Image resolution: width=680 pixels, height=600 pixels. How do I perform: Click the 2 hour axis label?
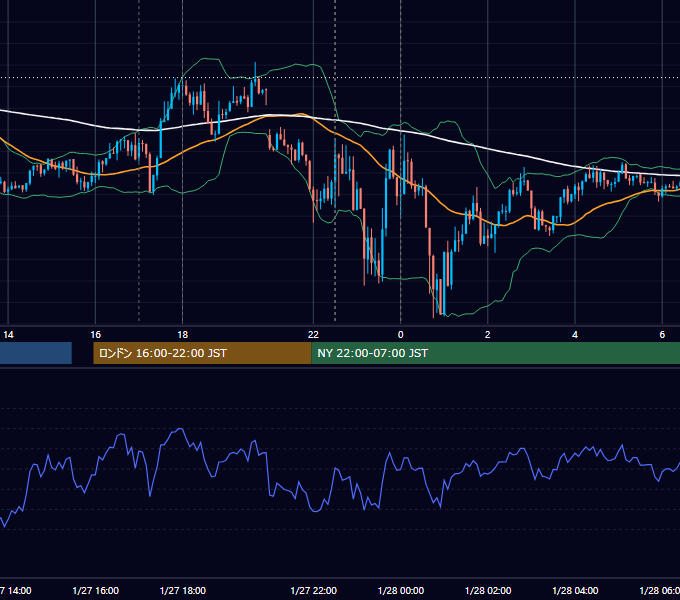[x=487, y=335]
